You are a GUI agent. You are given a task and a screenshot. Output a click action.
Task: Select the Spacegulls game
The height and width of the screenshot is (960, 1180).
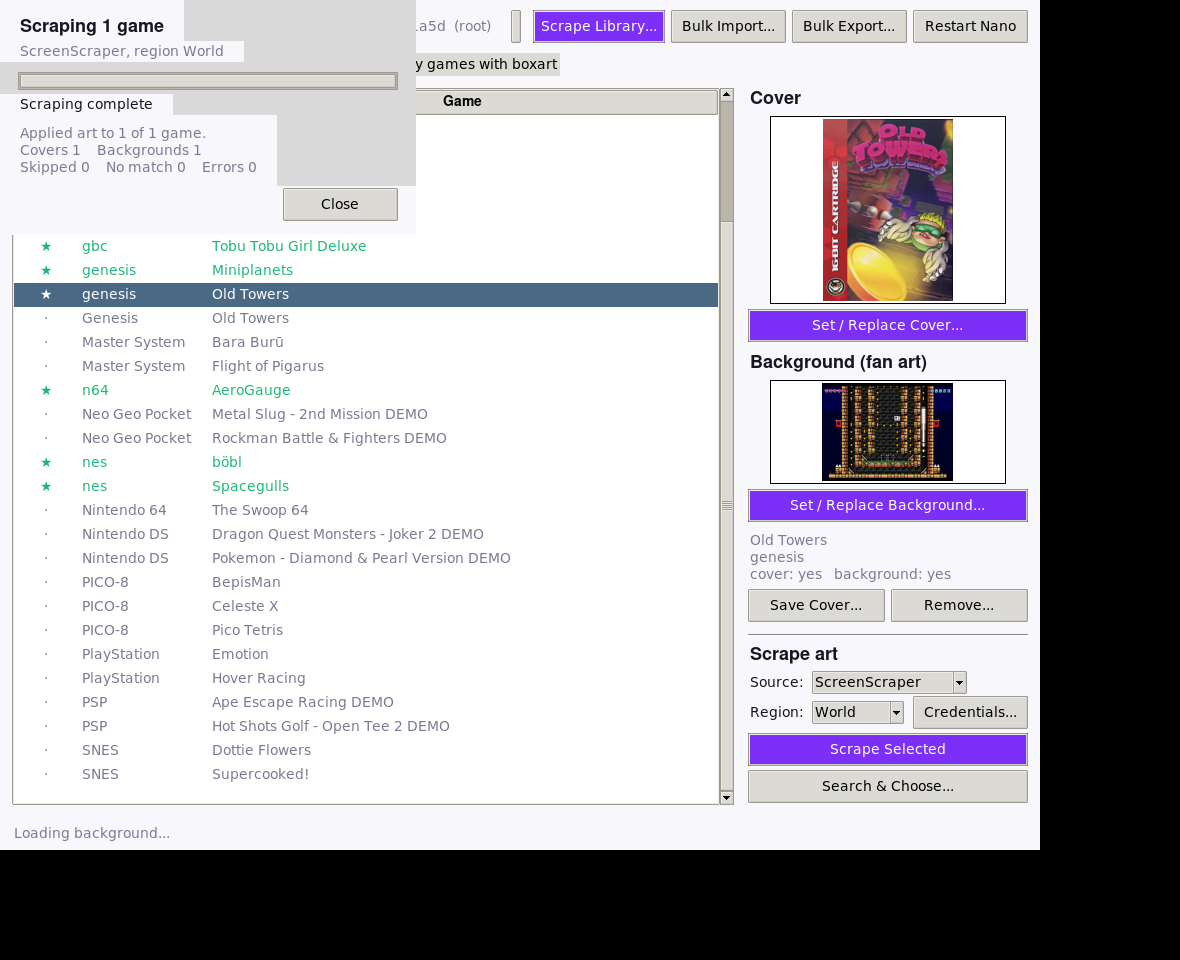point(366,487)
